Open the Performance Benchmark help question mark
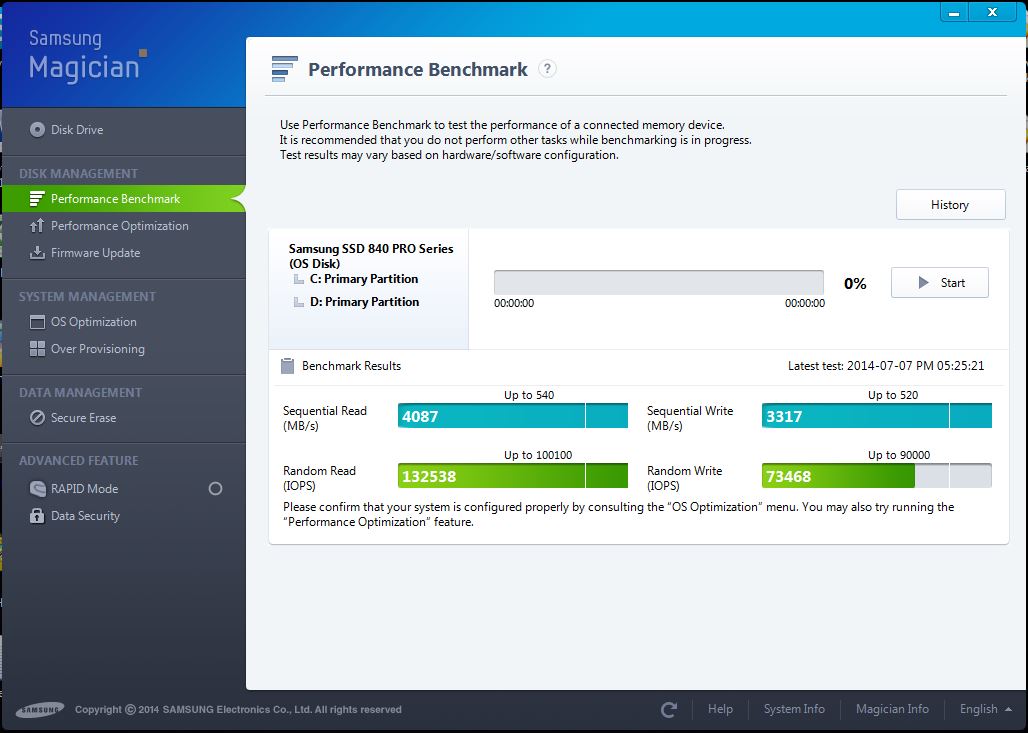This screenshot has height=733, width=1028. [x=547, y=69]
